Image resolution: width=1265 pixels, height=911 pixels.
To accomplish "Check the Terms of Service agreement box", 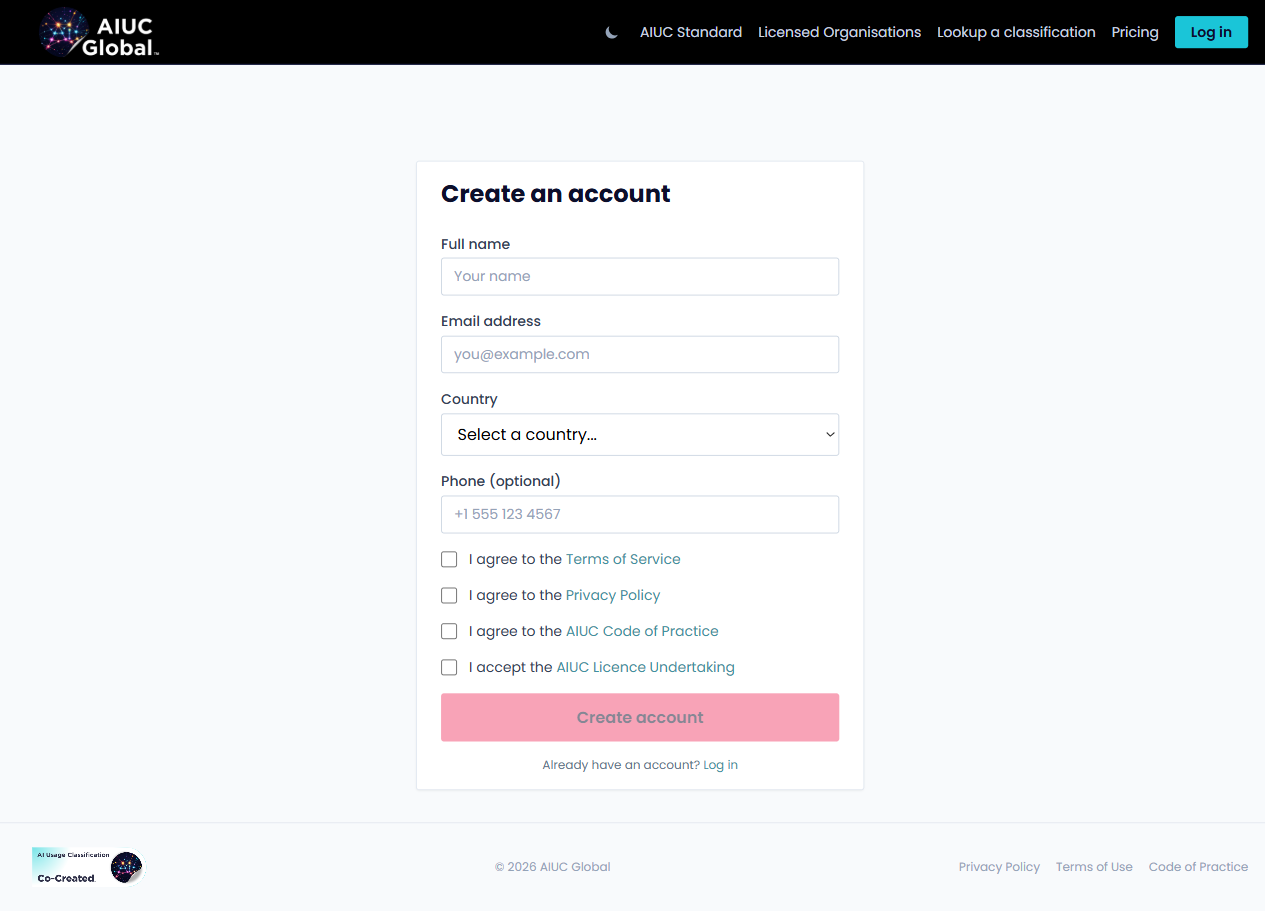I will [x=449, y=559].
